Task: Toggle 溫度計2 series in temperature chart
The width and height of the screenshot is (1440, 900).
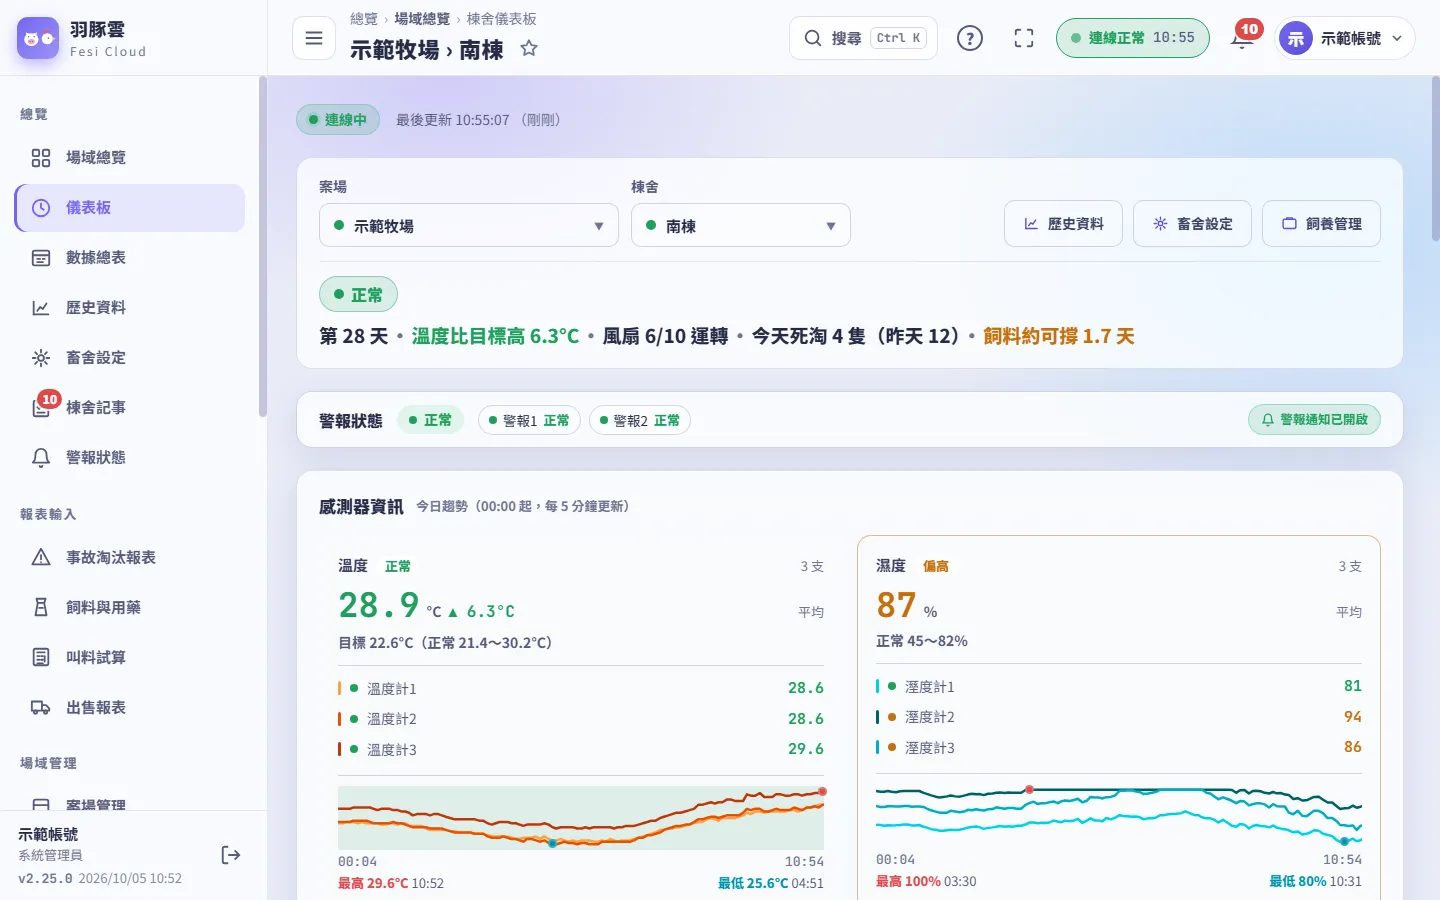Action: click(581, 718)
